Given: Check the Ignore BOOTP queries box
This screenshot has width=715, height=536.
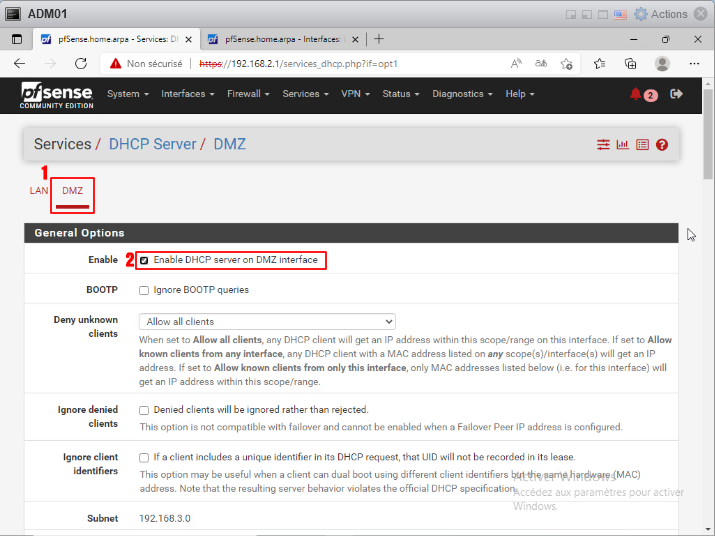Looking at the screenshot, I should click(144, 290).
